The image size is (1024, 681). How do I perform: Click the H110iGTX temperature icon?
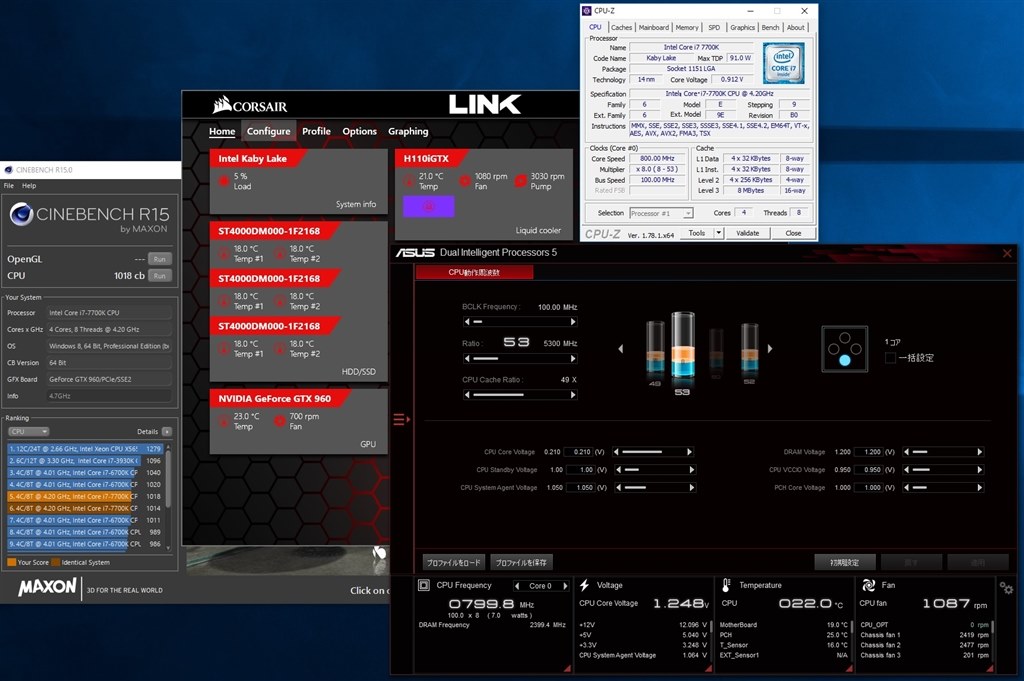click(x=409, y=181)
